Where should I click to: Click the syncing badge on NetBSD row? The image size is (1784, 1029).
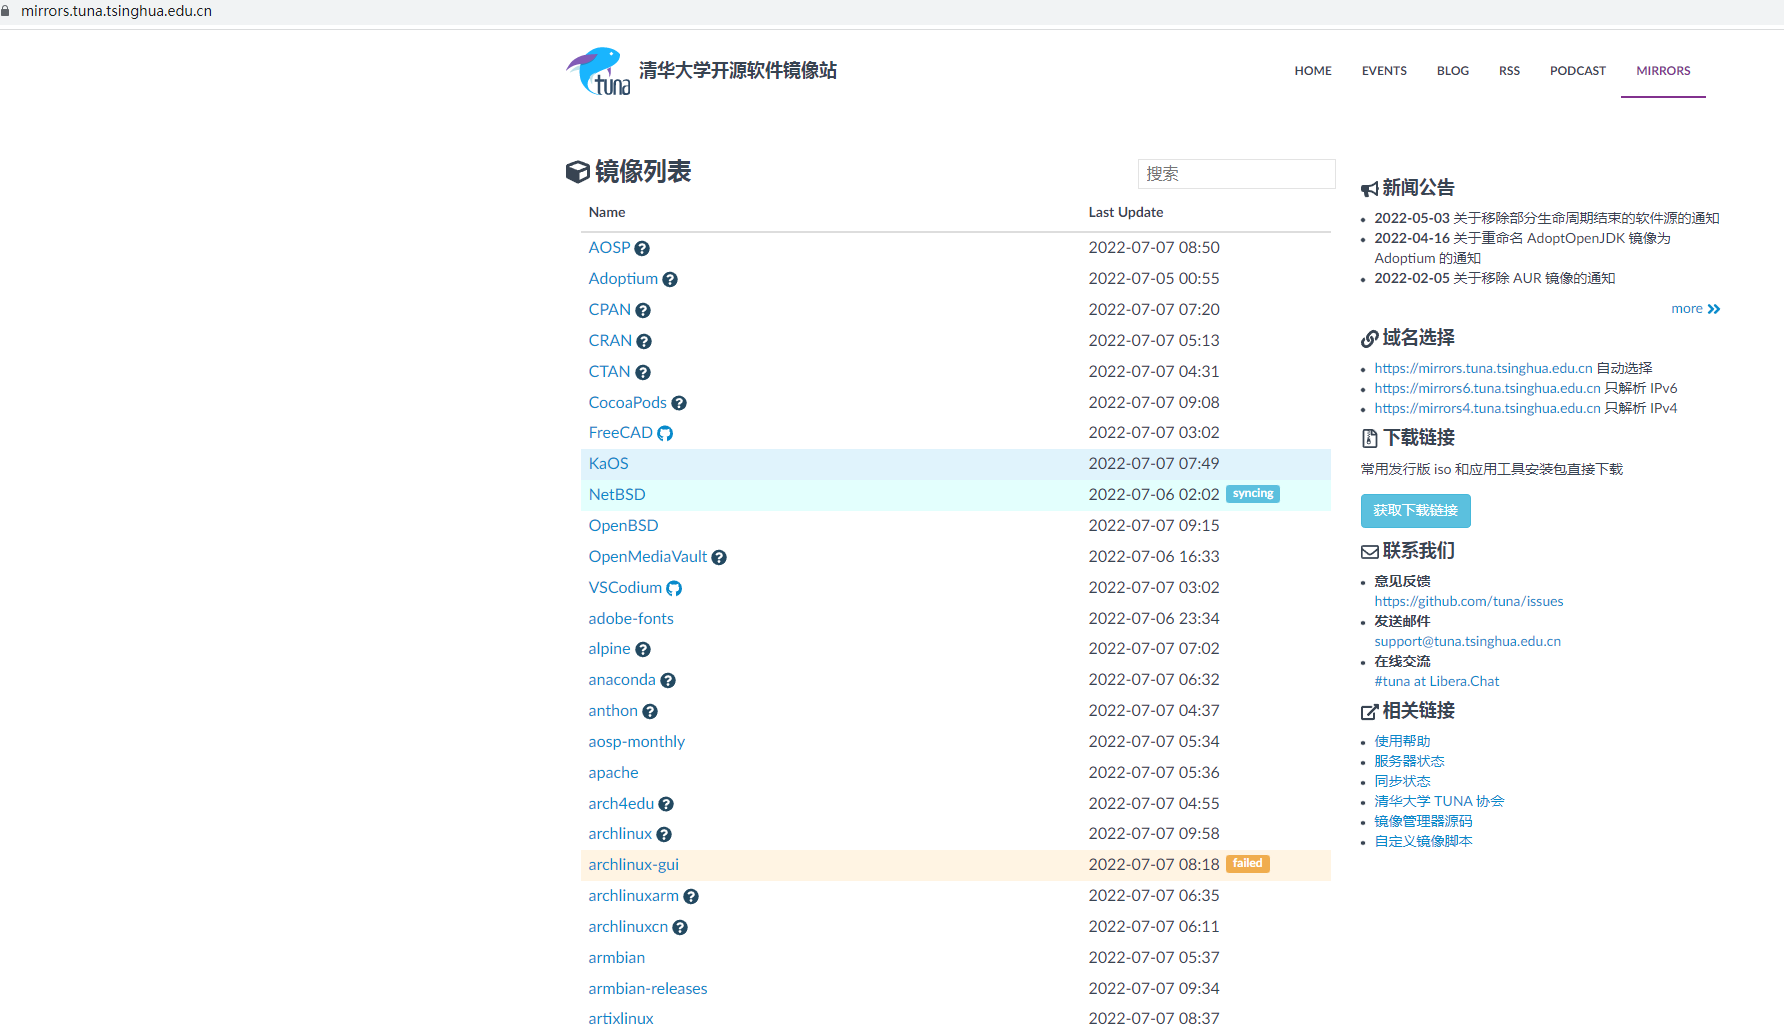[1253, 494]
